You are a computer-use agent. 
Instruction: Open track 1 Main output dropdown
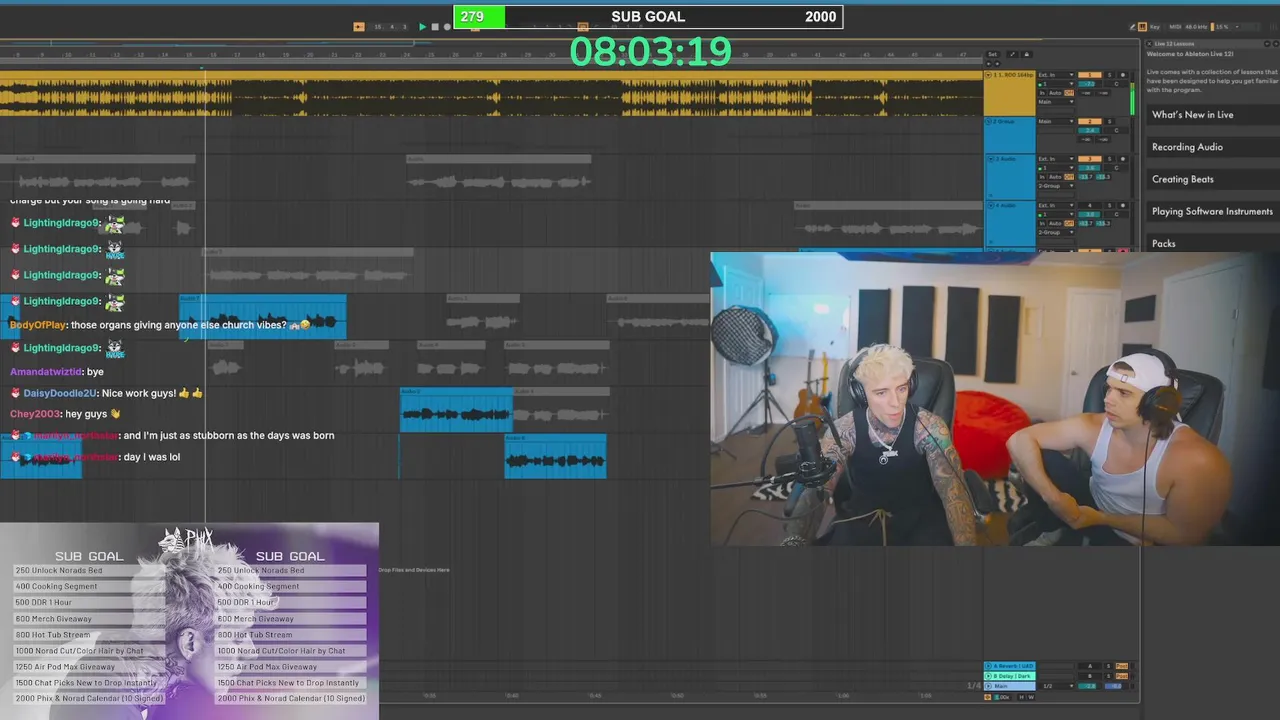(1056, 102)
